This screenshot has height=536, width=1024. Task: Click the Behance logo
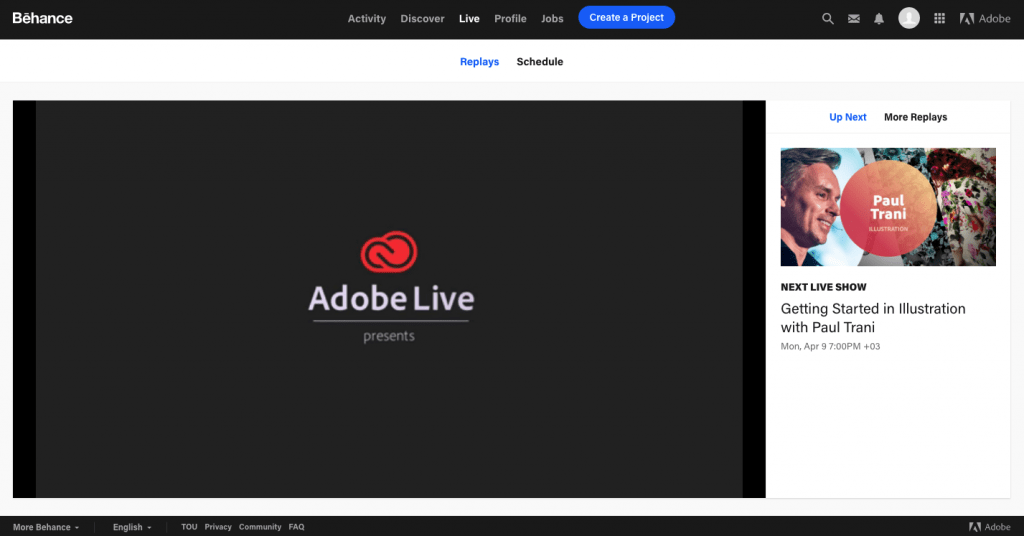[x=42, y=18]
